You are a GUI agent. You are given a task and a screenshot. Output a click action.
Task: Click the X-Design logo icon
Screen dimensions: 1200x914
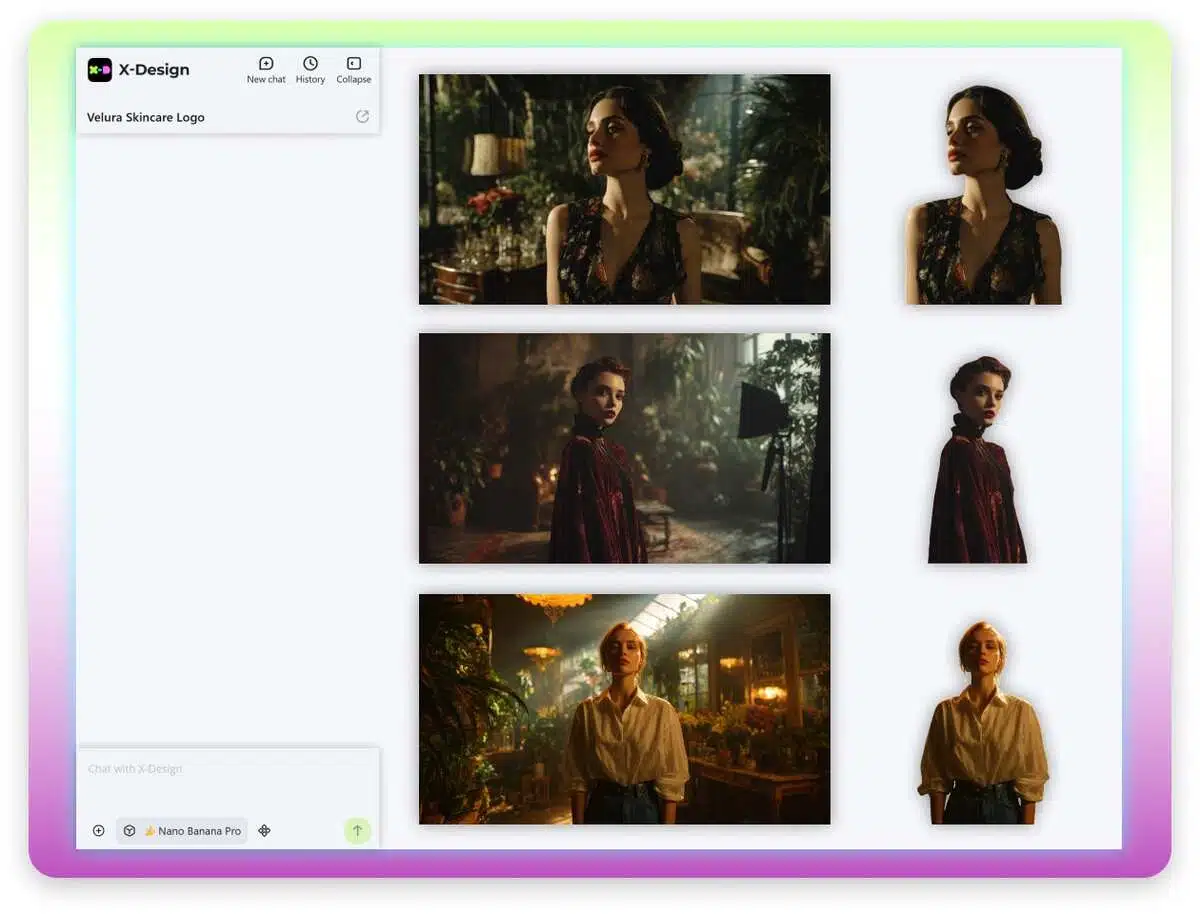coord(100,69)
